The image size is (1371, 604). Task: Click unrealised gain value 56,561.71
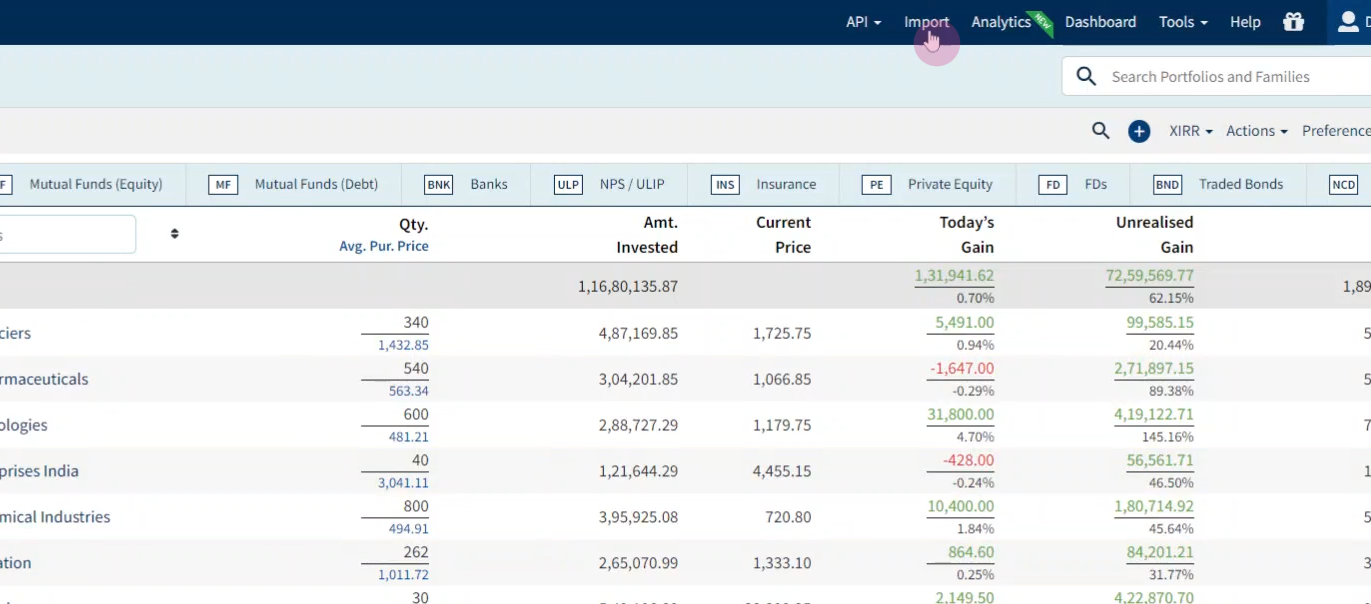click(1159, 461)
